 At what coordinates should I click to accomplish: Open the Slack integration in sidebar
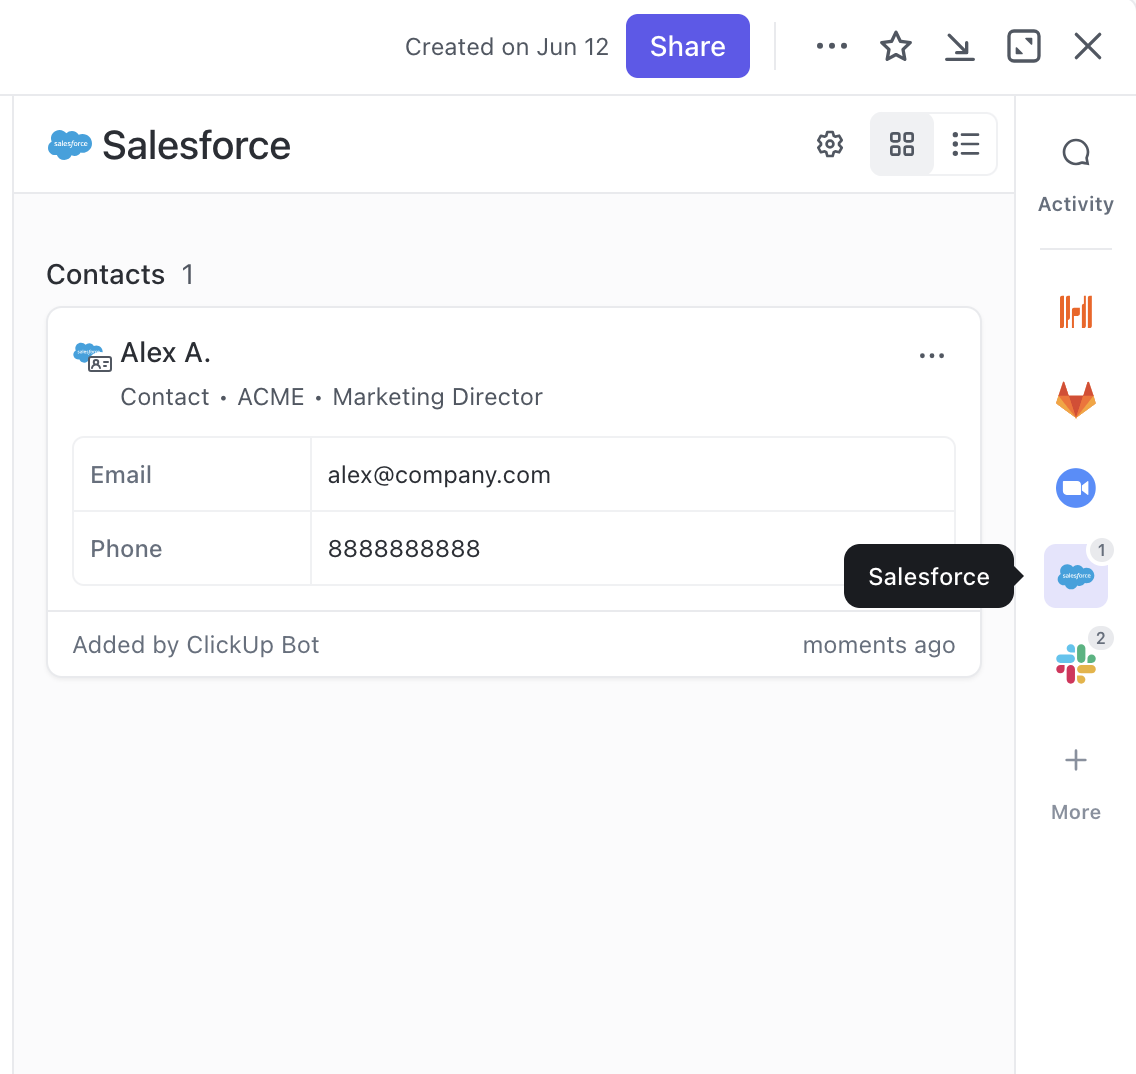[x=1075, y=664]
